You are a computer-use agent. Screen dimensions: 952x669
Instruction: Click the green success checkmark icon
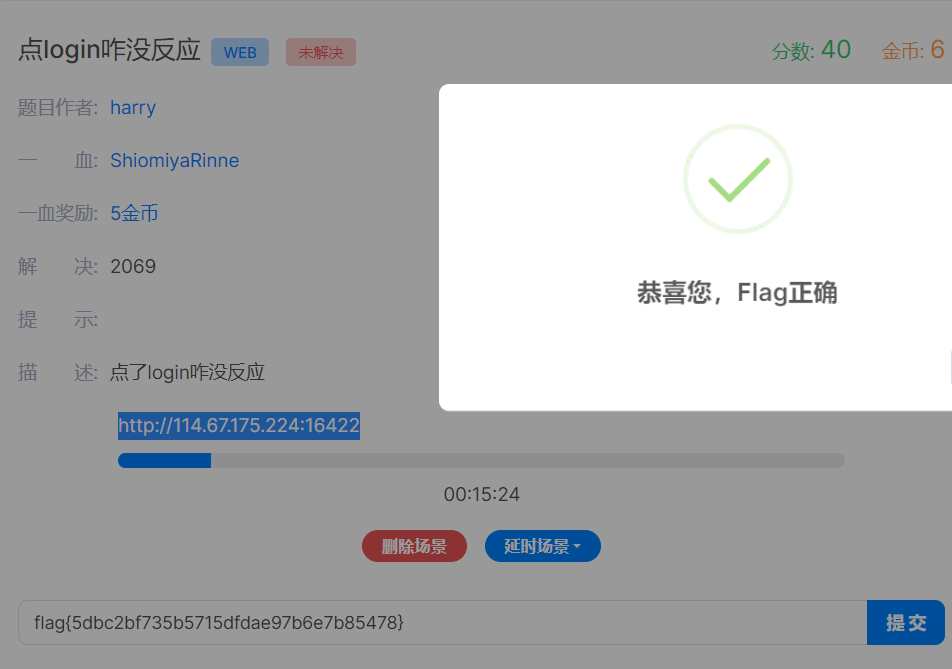click(738, 179)
